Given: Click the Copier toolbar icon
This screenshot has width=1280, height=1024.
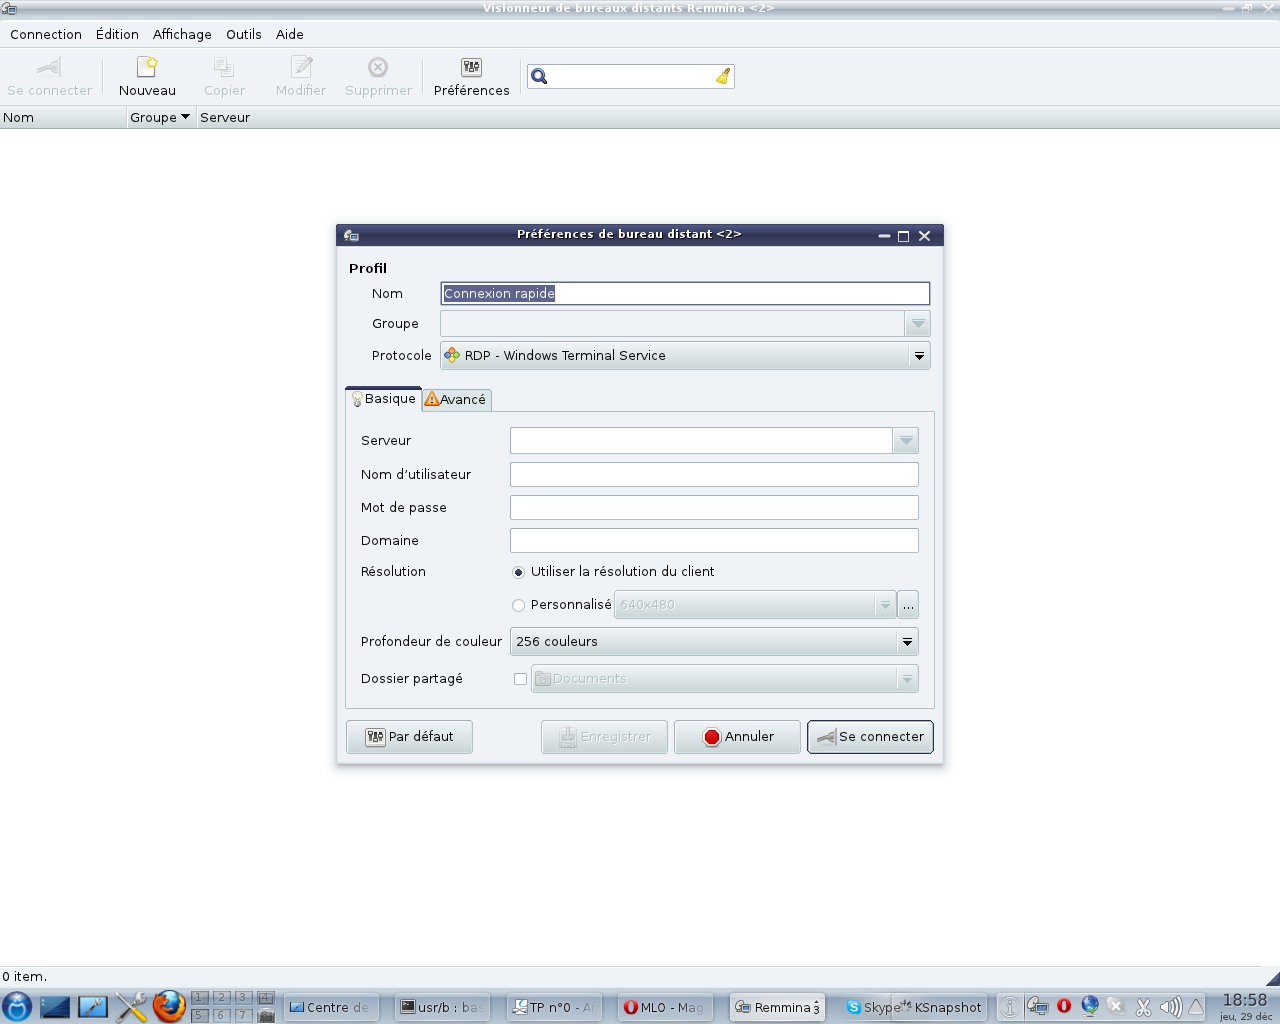Looking at the screenshot, I should coord(224,67).
